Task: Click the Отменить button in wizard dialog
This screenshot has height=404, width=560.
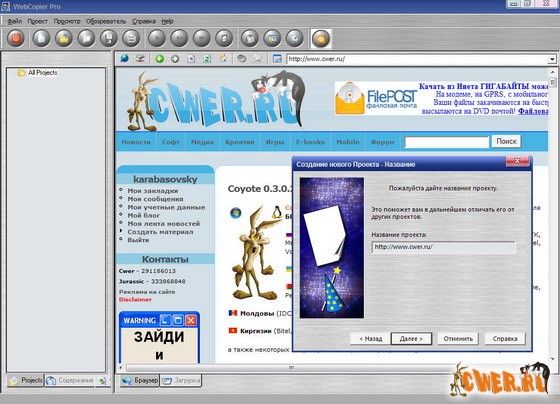Action: (x=458, y=339)
